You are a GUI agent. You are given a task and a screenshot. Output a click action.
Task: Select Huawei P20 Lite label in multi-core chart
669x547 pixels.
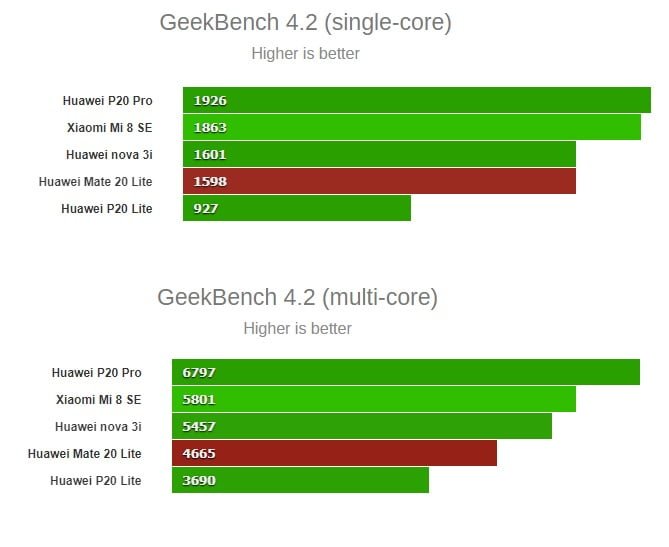coord(96,481)
